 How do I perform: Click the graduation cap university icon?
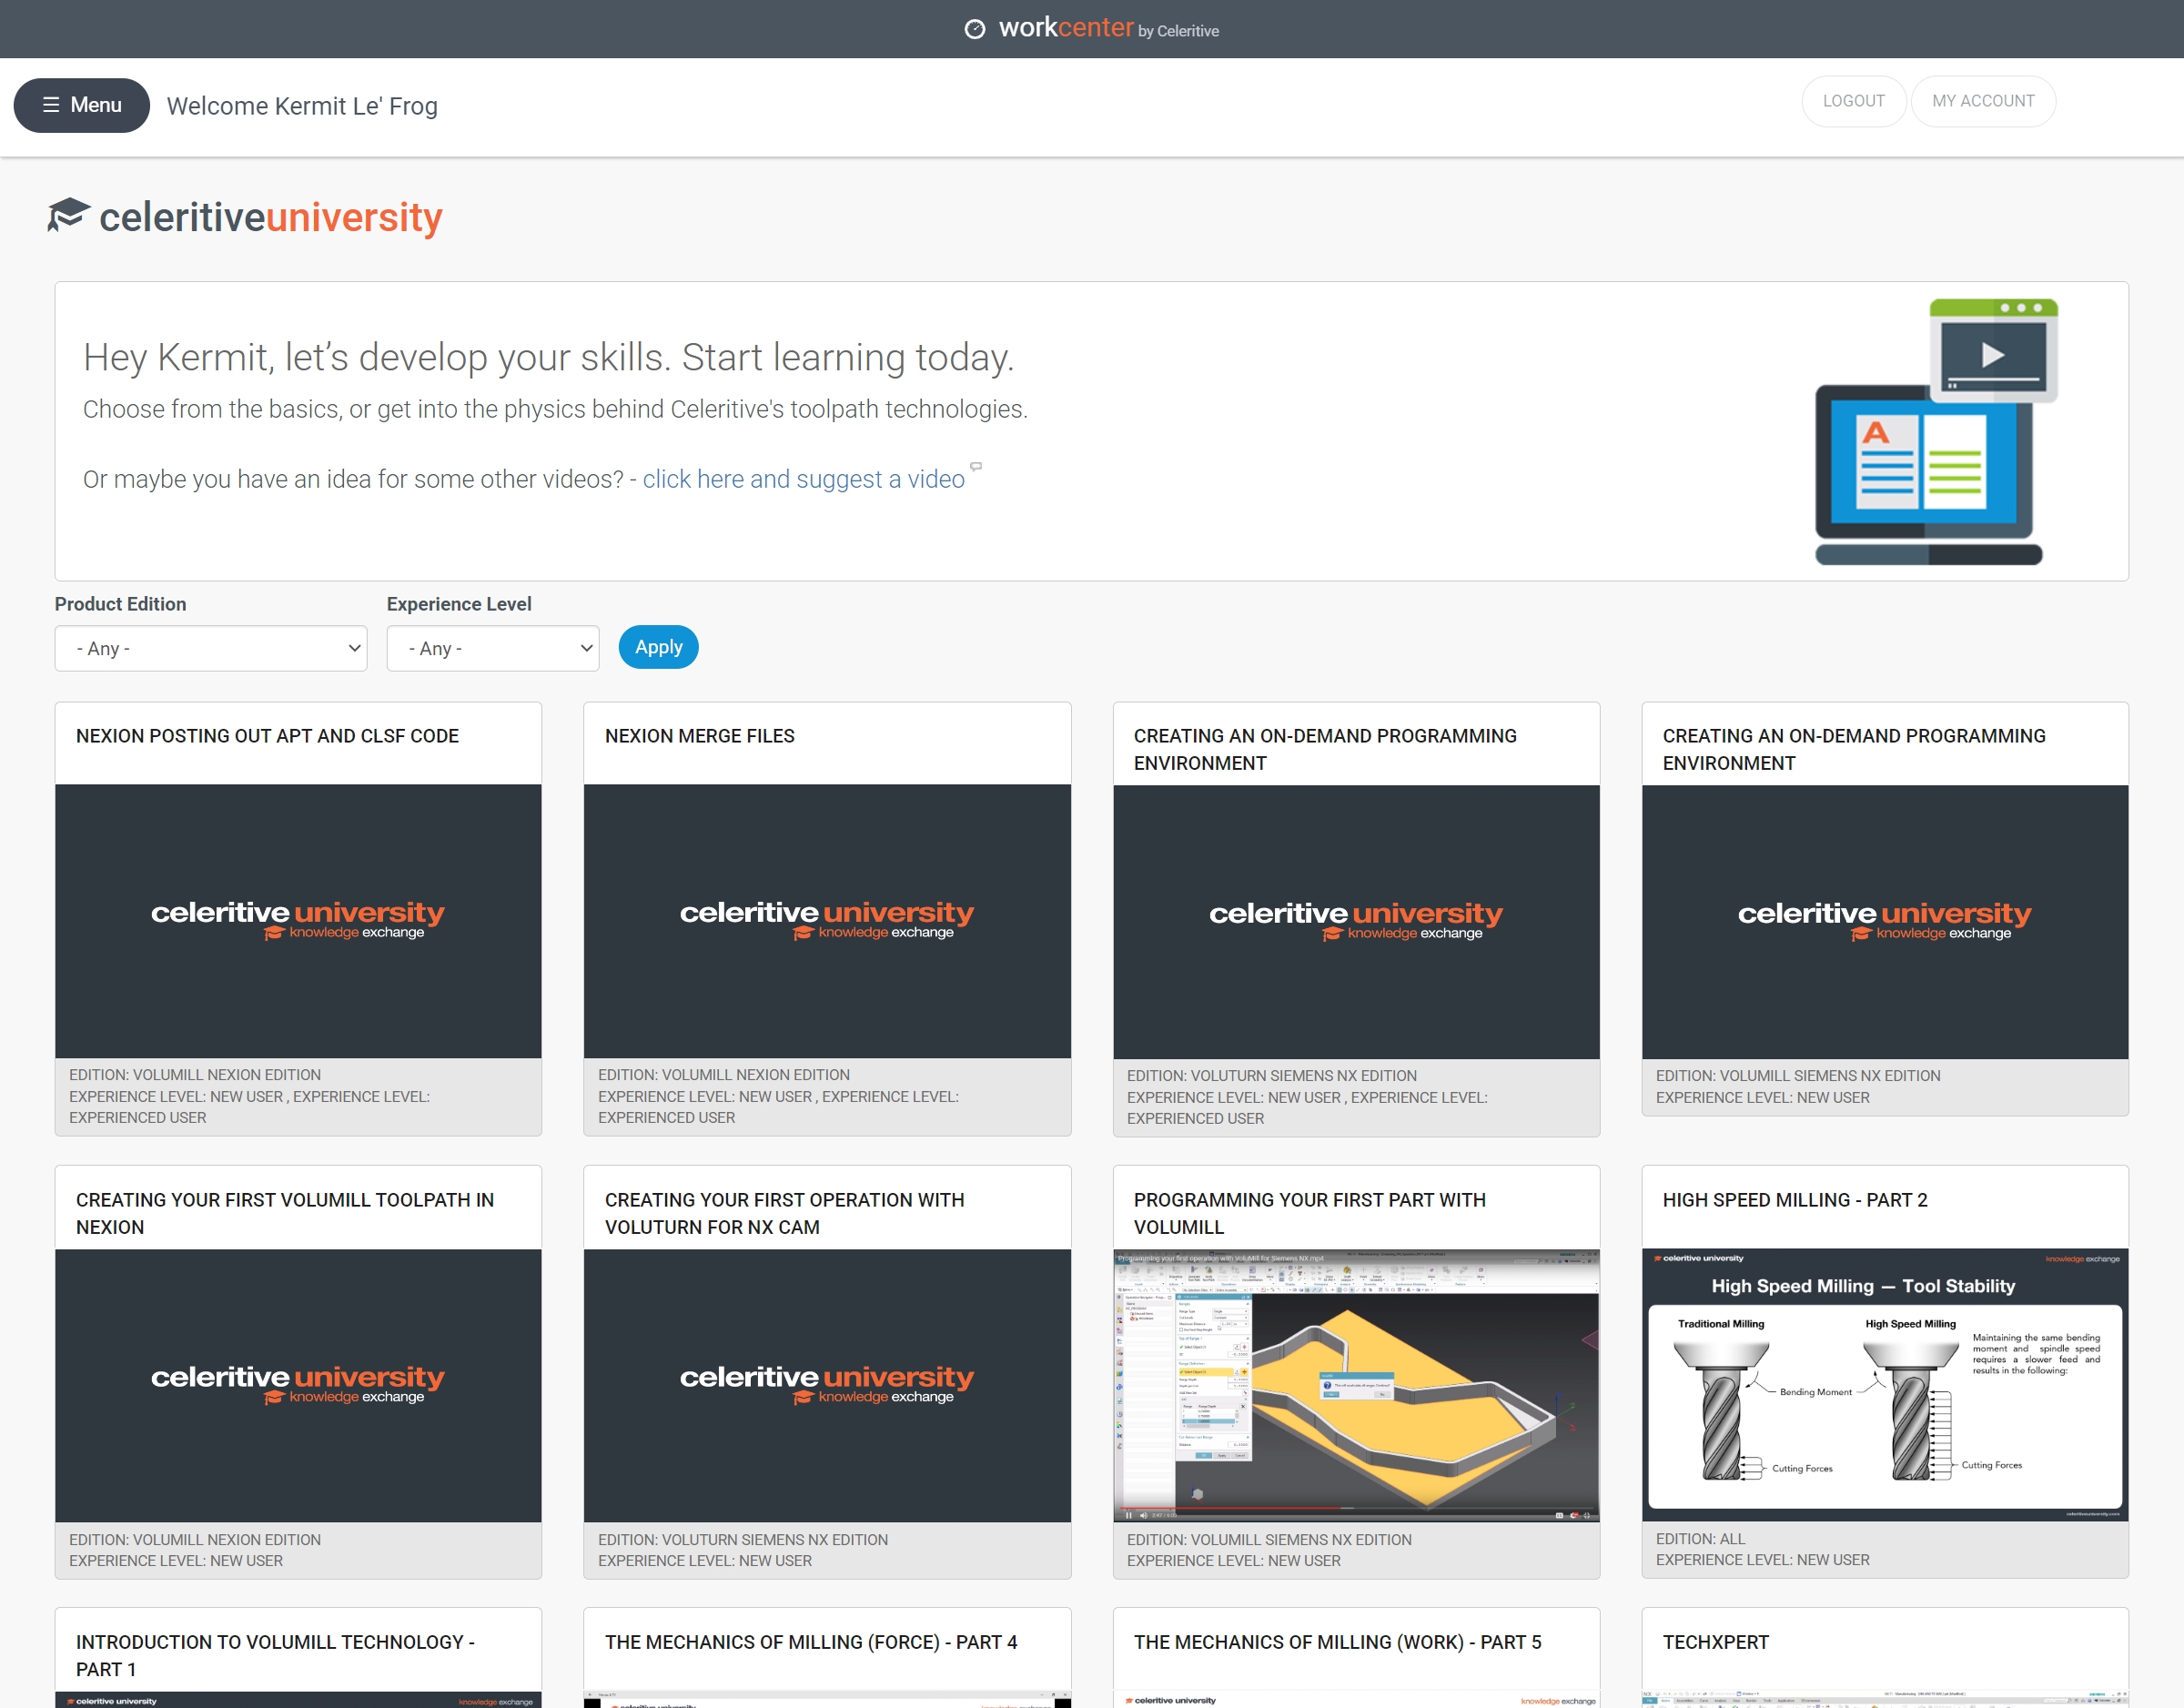(x=68, y=215)
